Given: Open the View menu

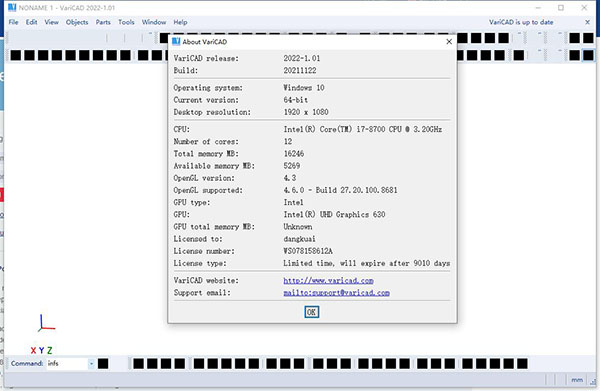Looking at the screenshot, I should (51, 22).
